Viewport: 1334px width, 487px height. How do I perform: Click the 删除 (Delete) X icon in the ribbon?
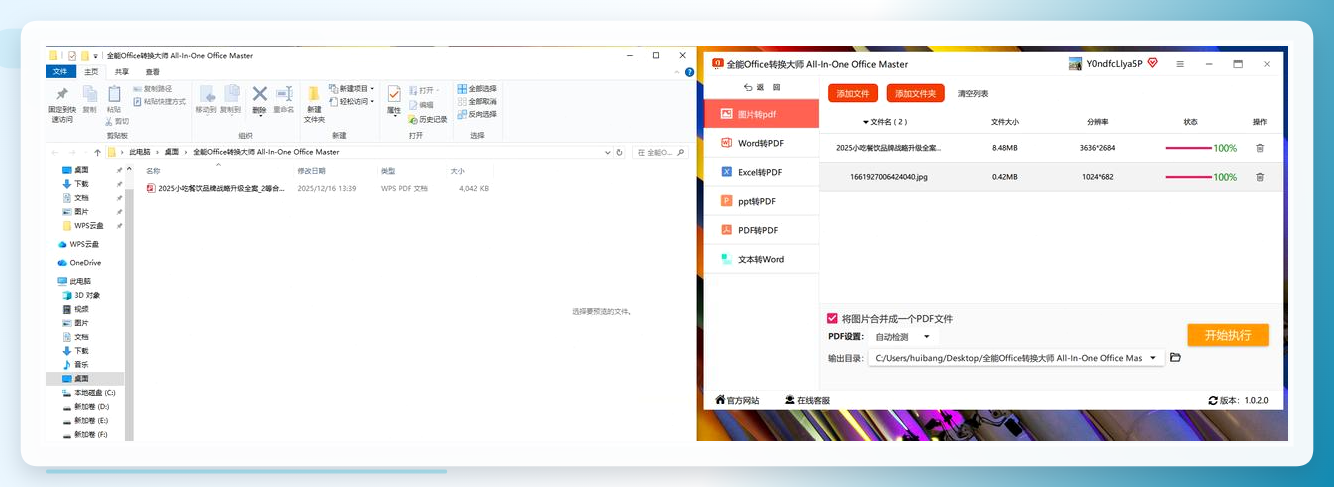(x=259, y=94)
